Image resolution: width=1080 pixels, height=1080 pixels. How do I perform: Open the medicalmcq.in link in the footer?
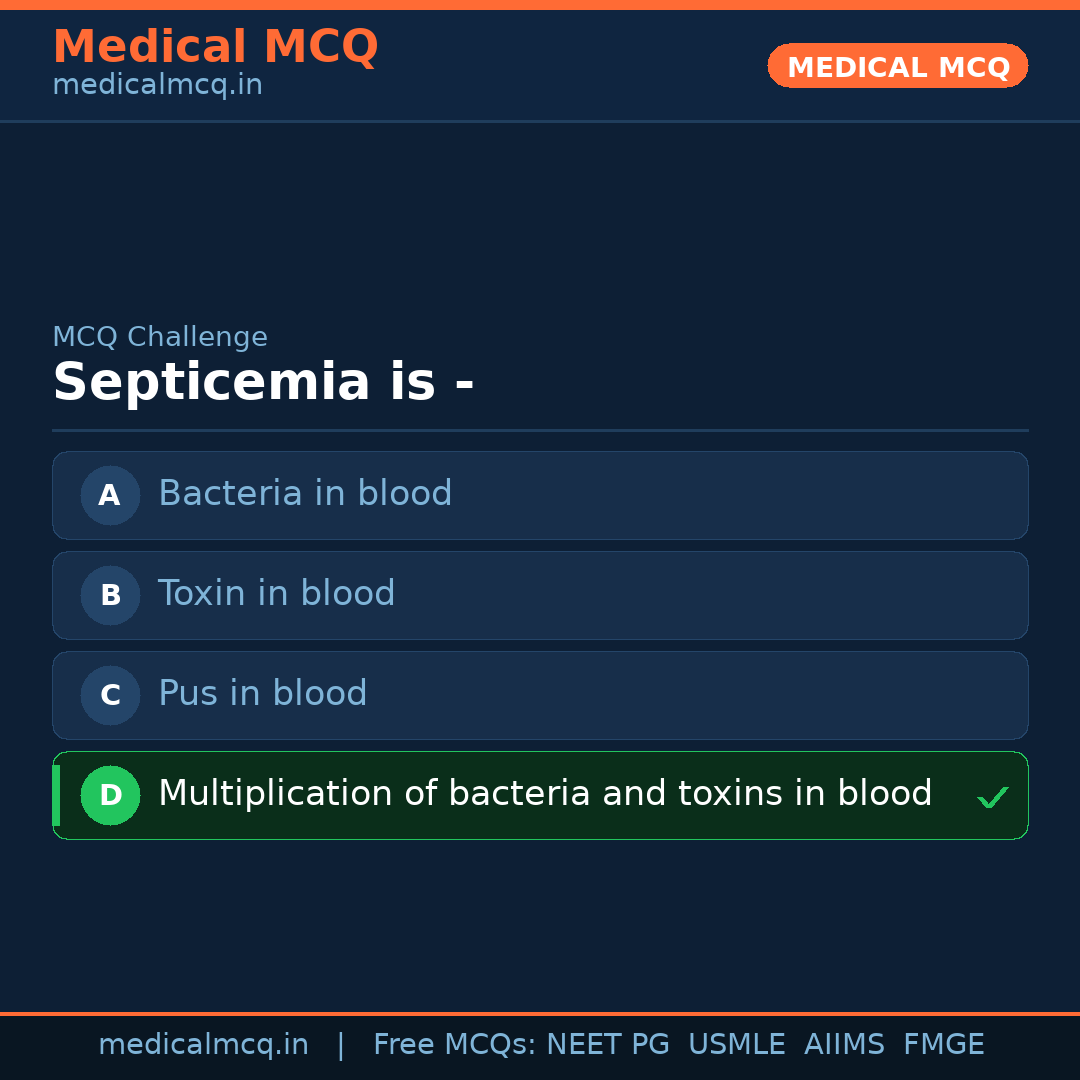coord(203,1045)
